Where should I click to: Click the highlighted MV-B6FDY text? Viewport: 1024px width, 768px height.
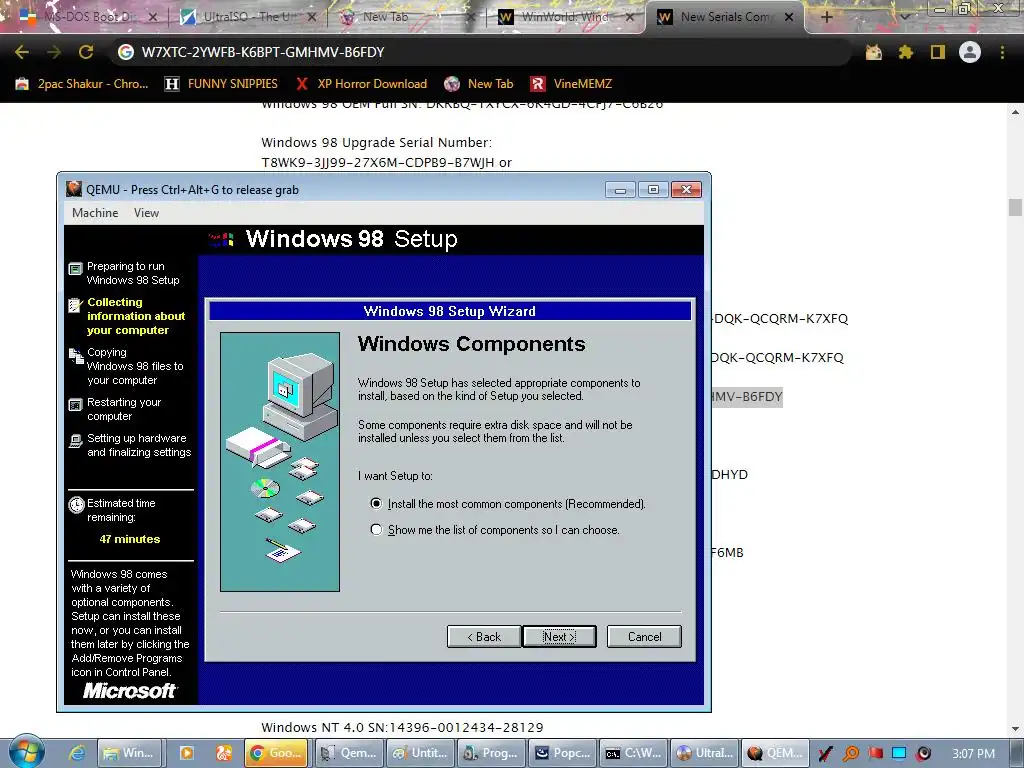746,396
